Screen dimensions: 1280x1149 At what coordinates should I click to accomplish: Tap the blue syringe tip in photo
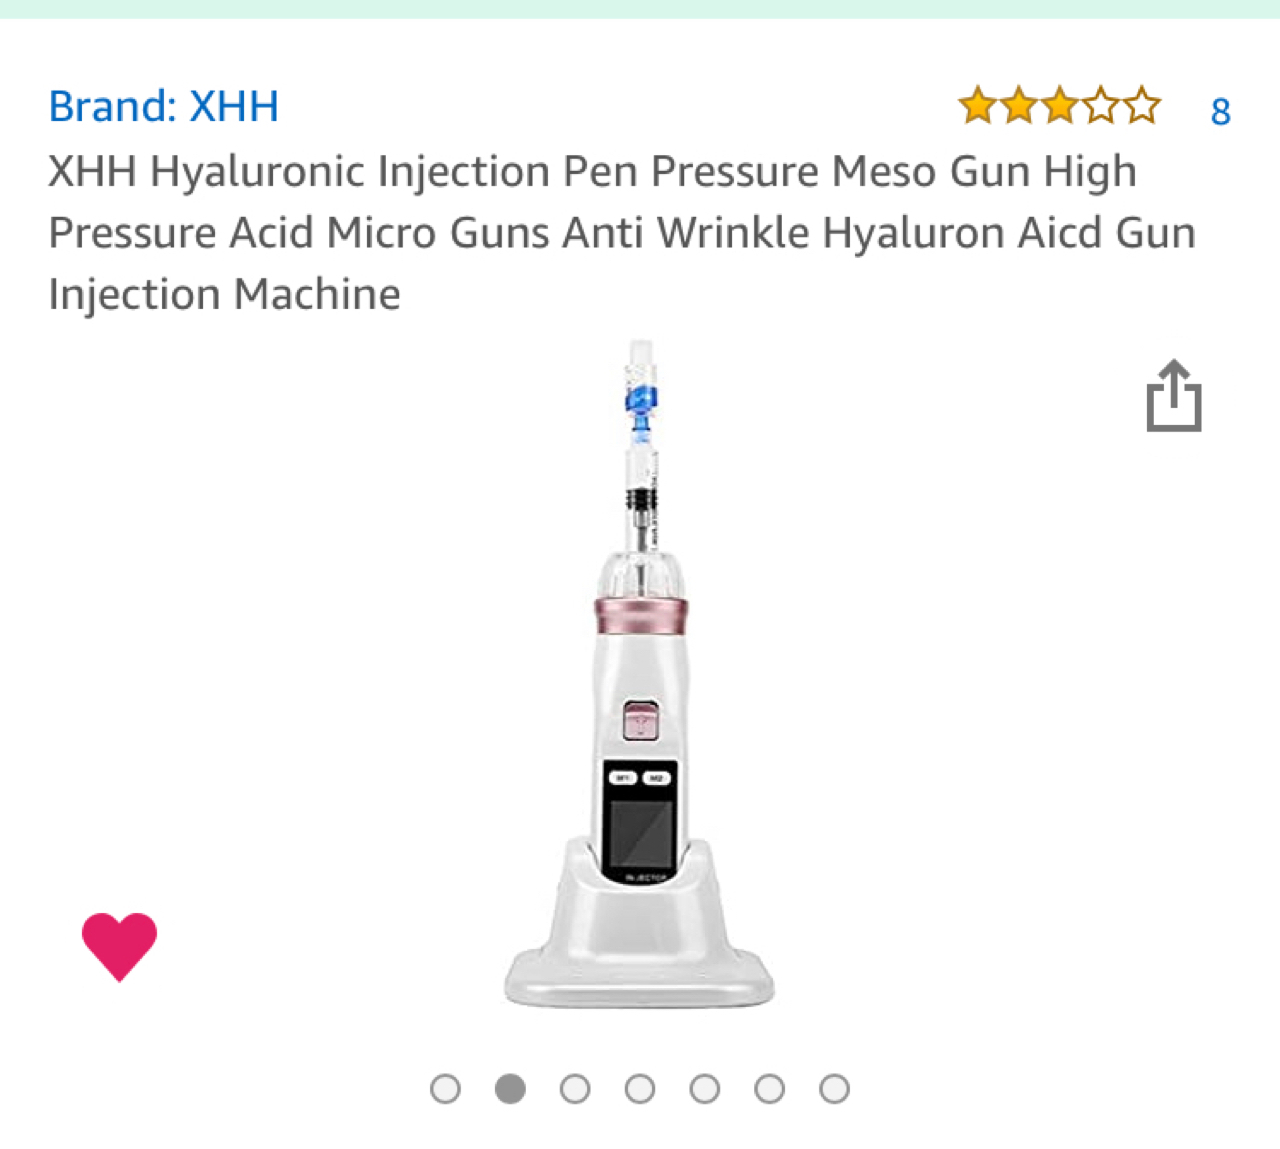(x=640, y=402)
